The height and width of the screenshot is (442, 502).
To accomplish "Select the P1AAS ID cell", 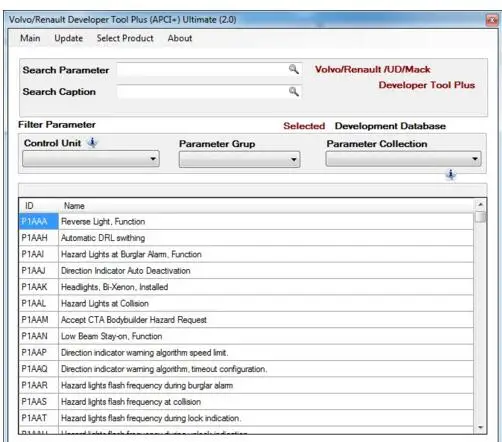I will (x=39, y=402).
